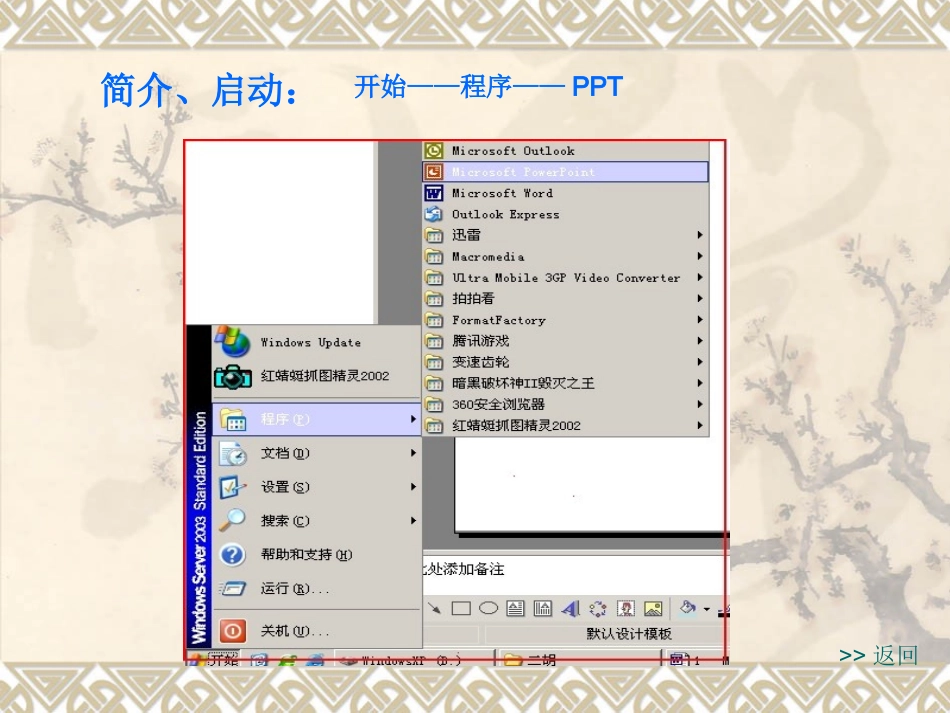Image resolution: width=950 pixels, height=713 pixels.
Task: Click the camera icon for 红蜻蜓抓图精灵2002
Action: 233,376
